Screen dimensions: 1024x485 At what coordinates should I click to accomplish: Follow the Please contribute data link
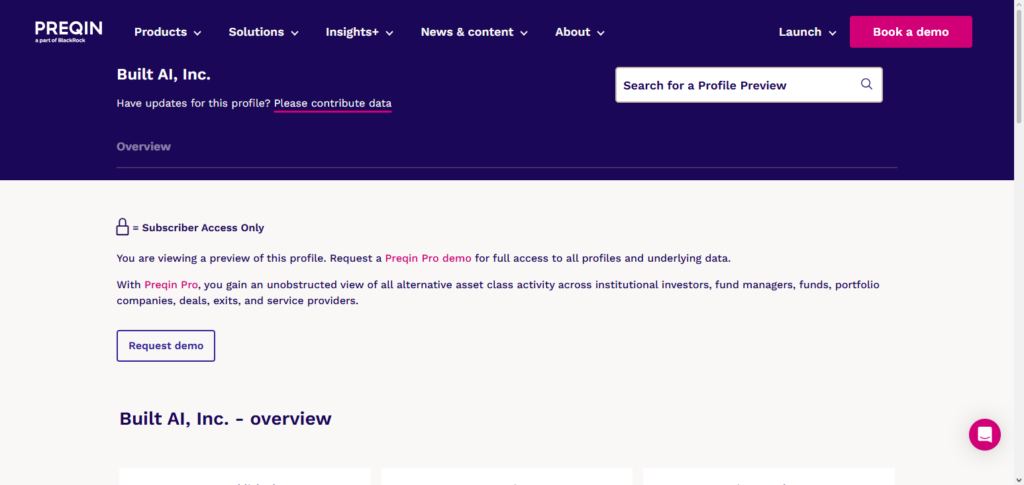(x=332, y=104)
